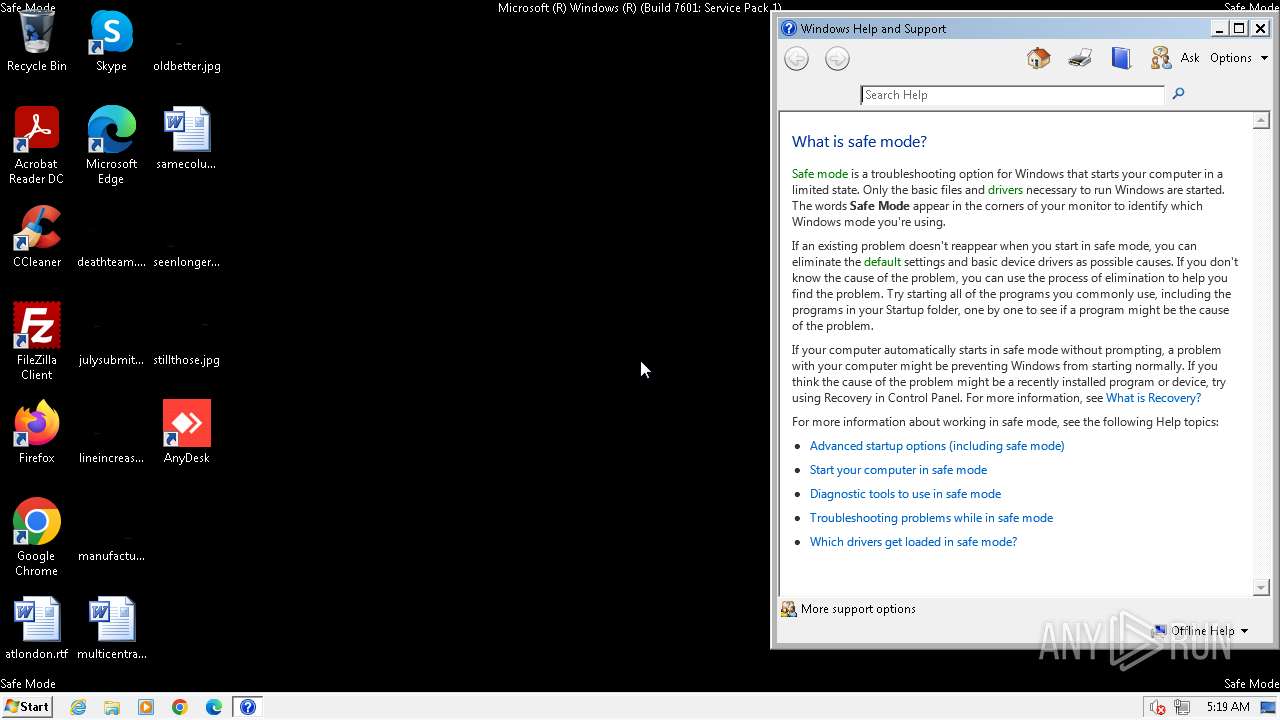Click into the Search Help field
This screenshot has height=720, width=1280.
click(x=1012, y=95)
